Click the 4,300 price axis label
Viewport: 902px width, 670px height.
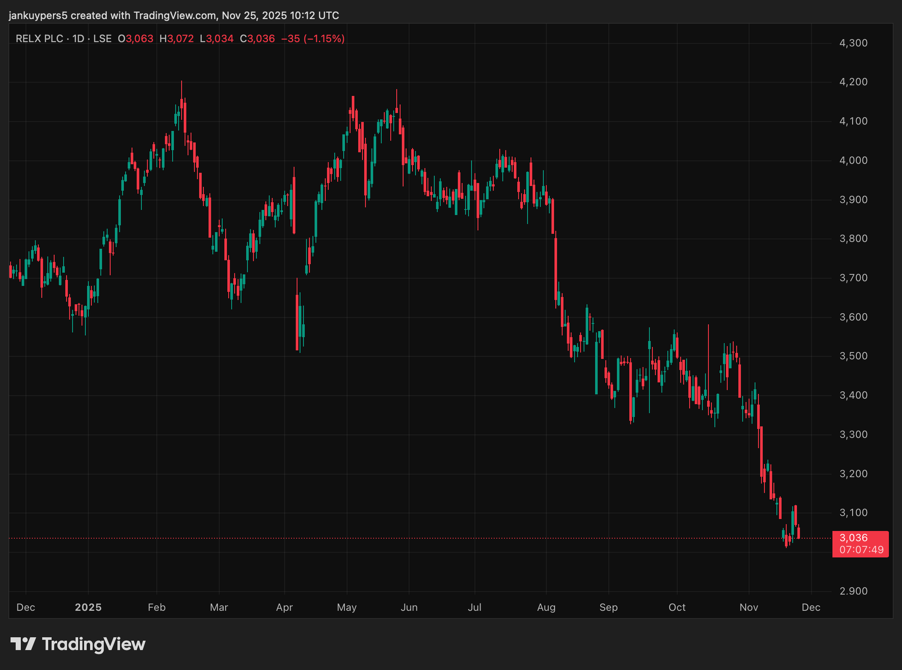pos(853,43)
